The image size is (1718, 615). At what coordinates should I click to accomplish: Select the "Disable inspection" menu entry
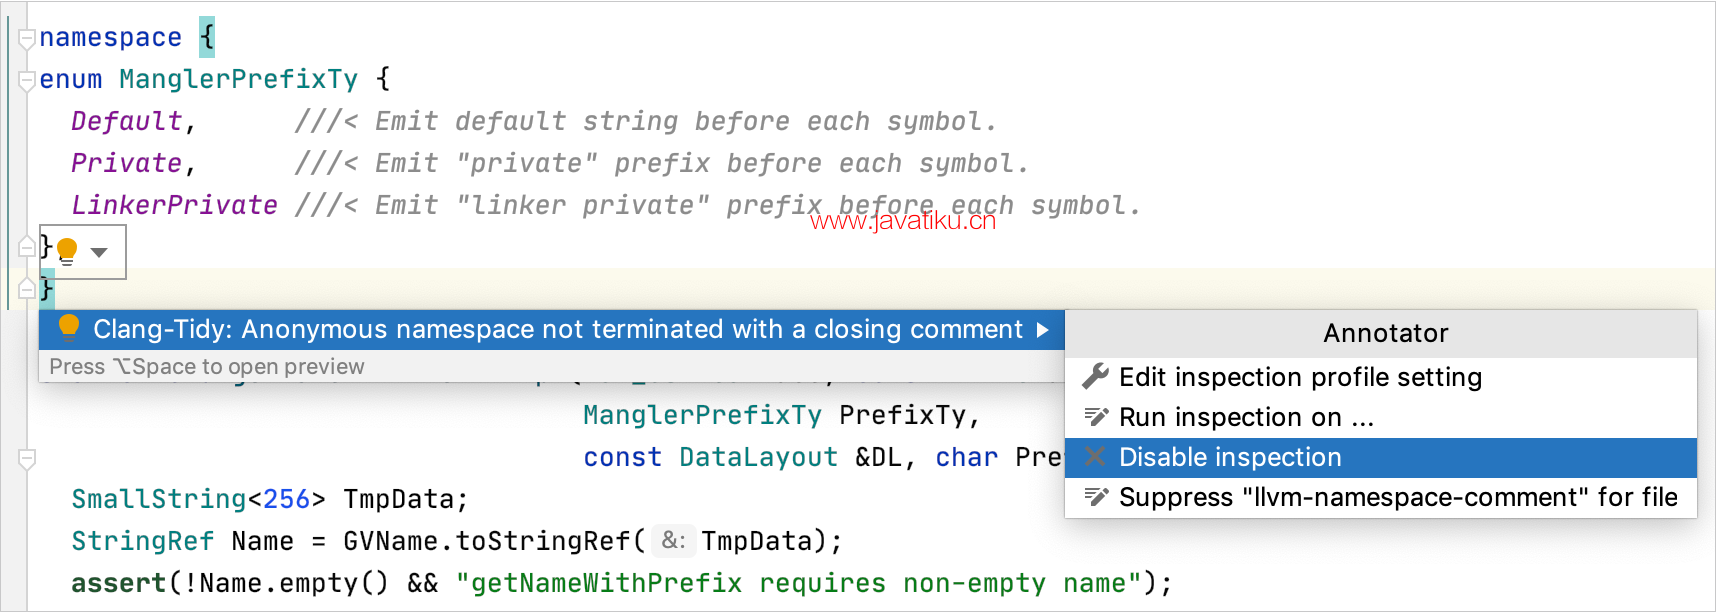(1230, 457)
